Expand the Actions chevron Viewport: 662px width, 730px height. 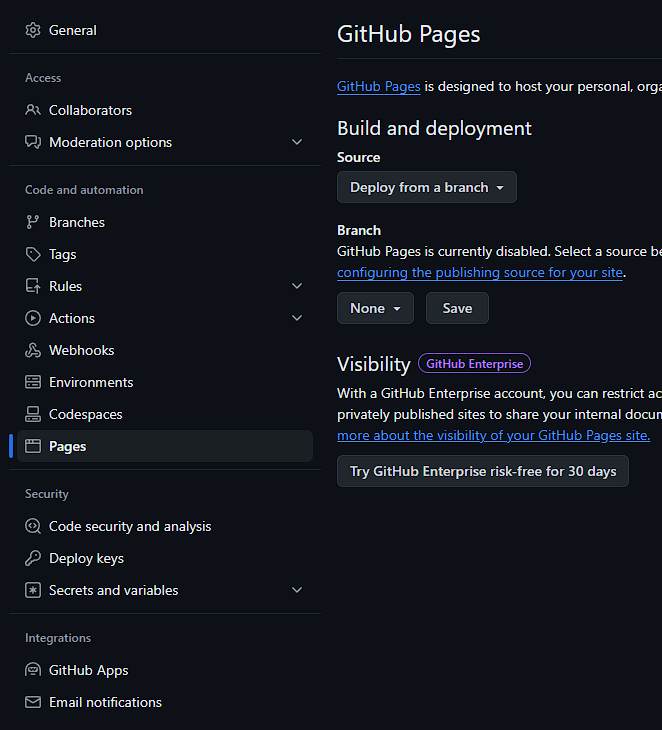tap(297, 318)
